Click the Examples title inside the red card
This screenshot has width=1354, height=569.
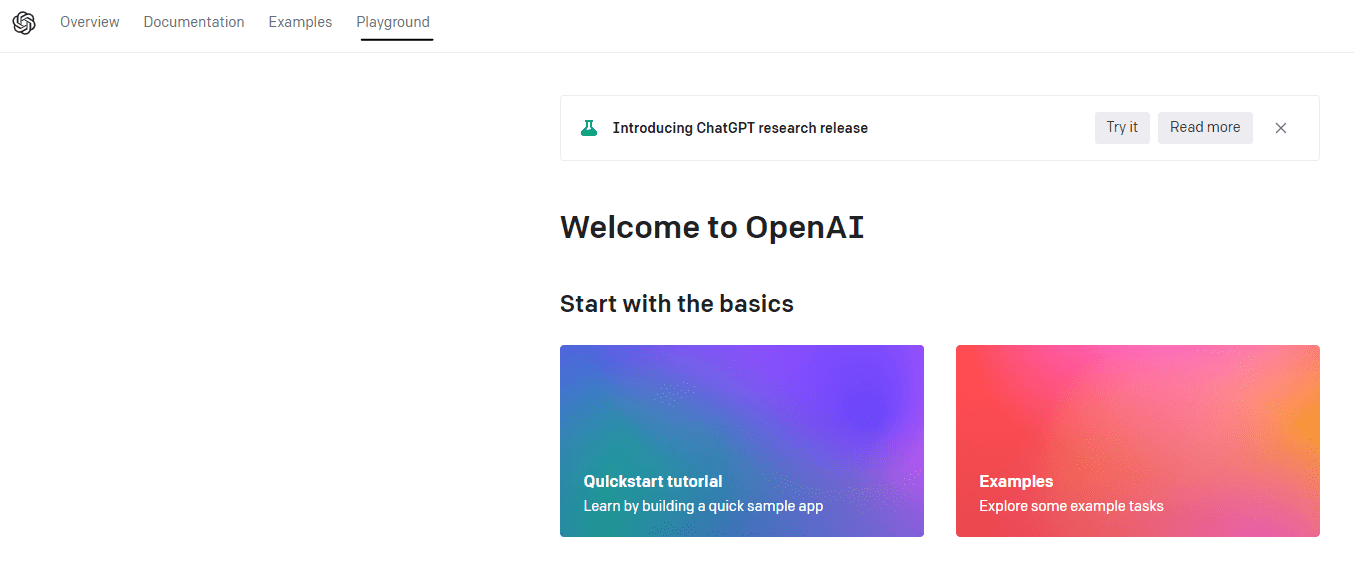click(1016, 481)
